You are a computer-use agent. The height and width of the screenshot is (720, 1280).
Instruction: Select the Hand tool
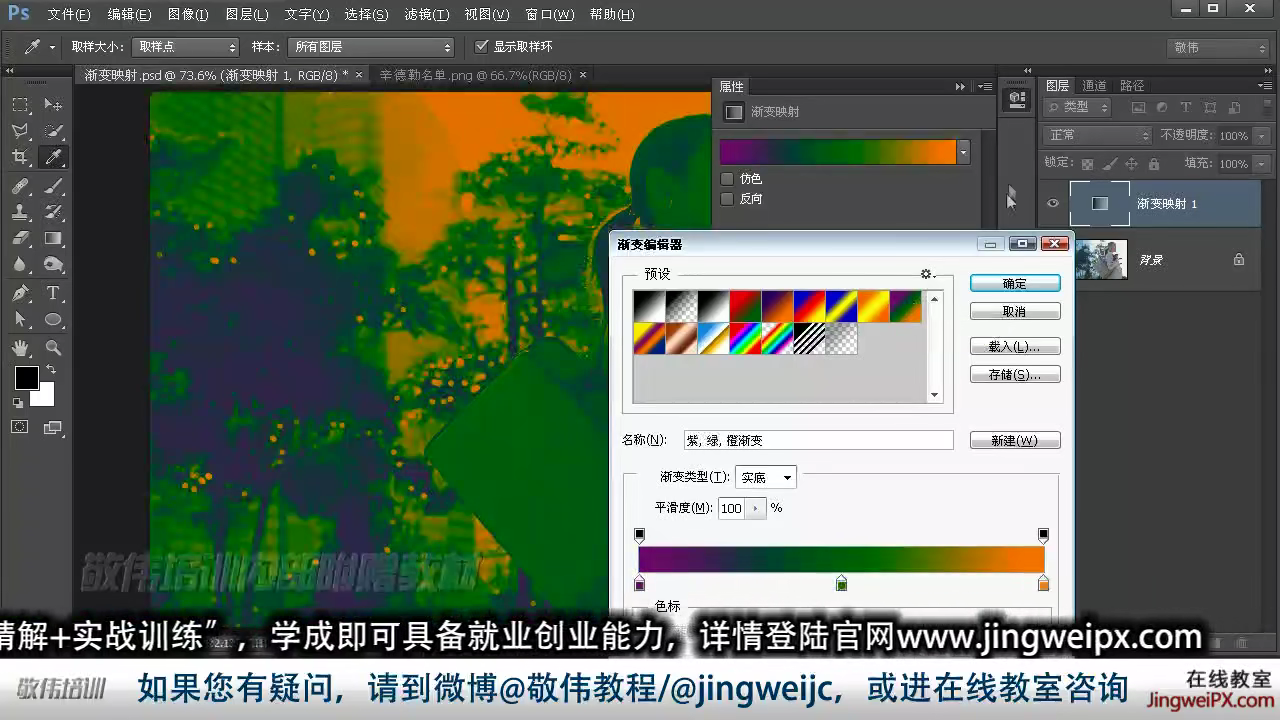20,348
